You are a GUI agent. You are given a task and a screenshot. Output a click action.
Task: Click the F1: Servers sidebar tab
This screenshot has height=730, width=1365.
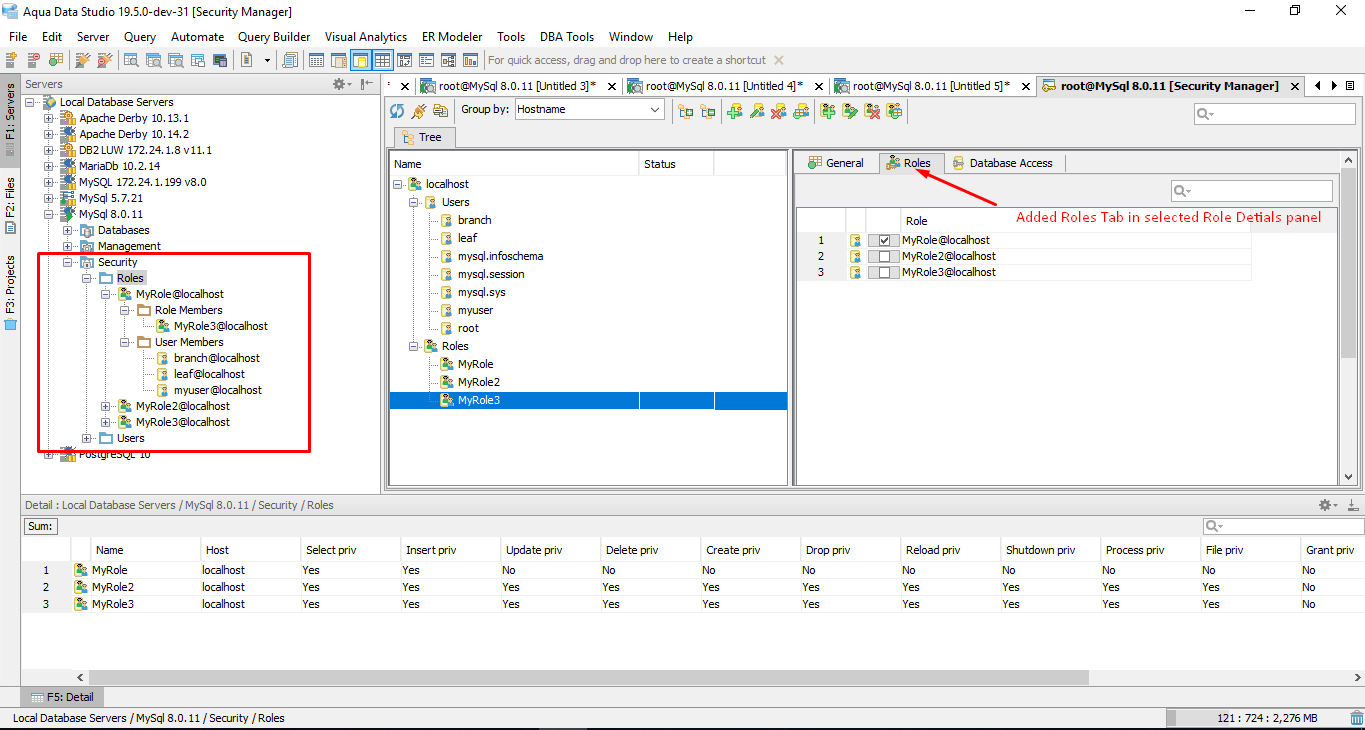click(10, 118)
